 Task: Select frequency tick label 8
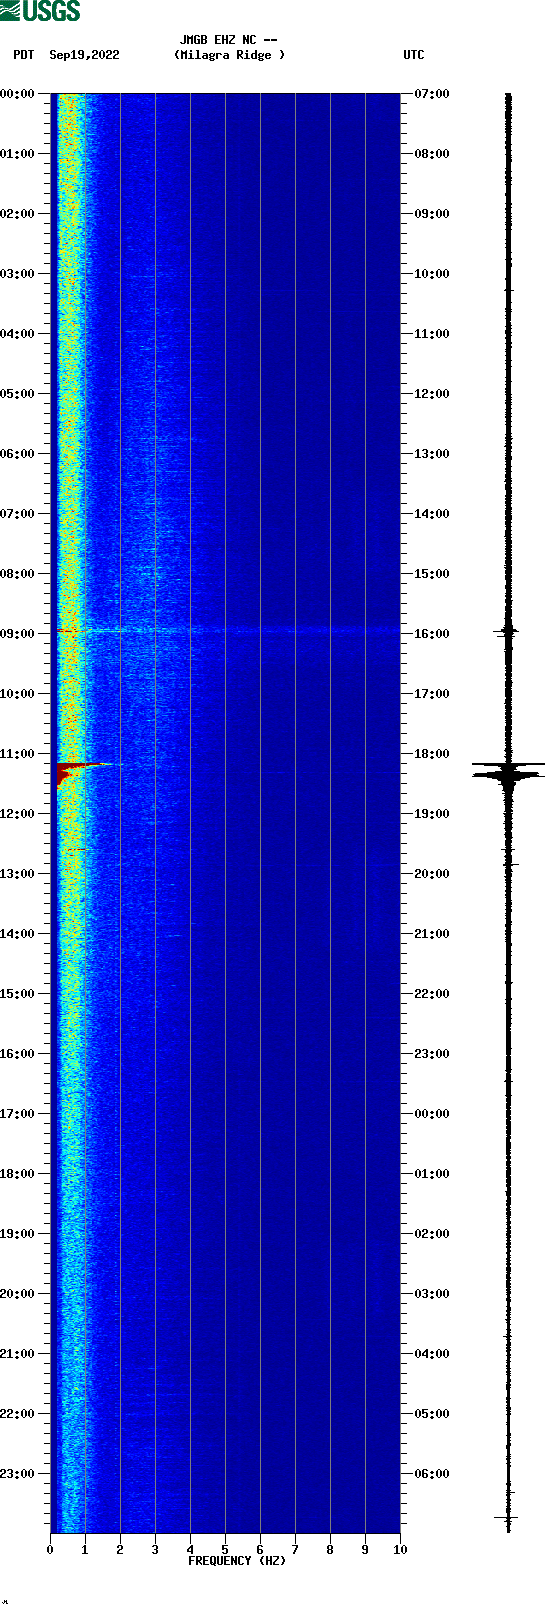pyautogui.click(x=330, y=1550)
